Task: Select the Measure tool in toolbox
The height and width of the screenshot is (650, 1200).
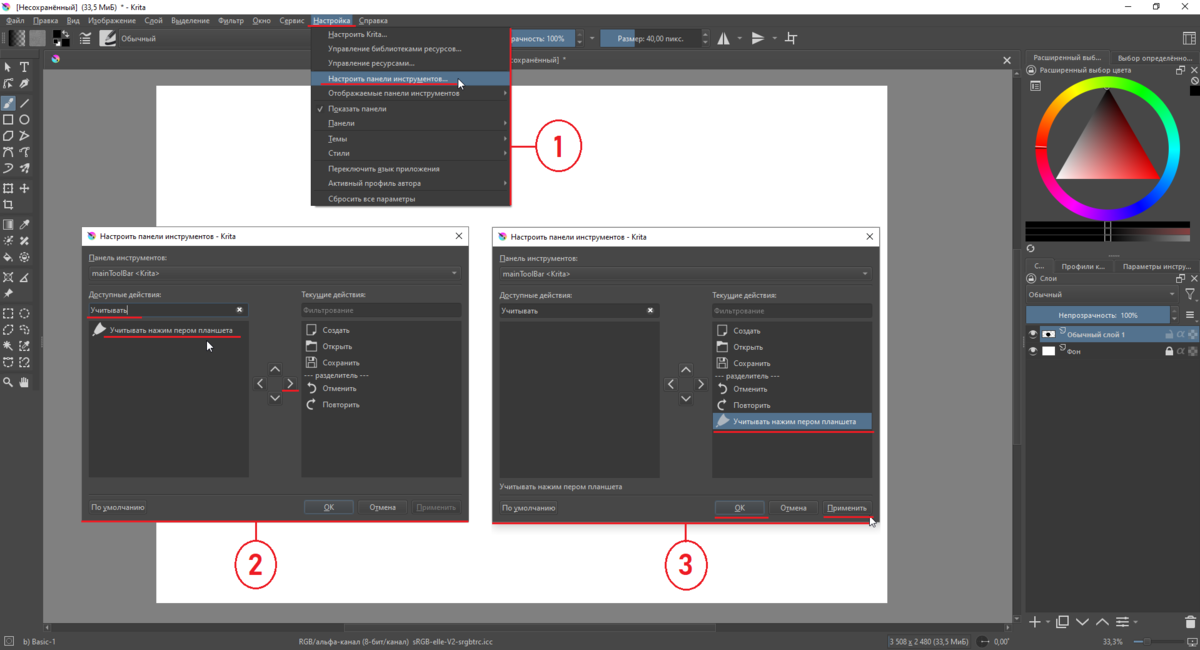Action: pos(24,276)
